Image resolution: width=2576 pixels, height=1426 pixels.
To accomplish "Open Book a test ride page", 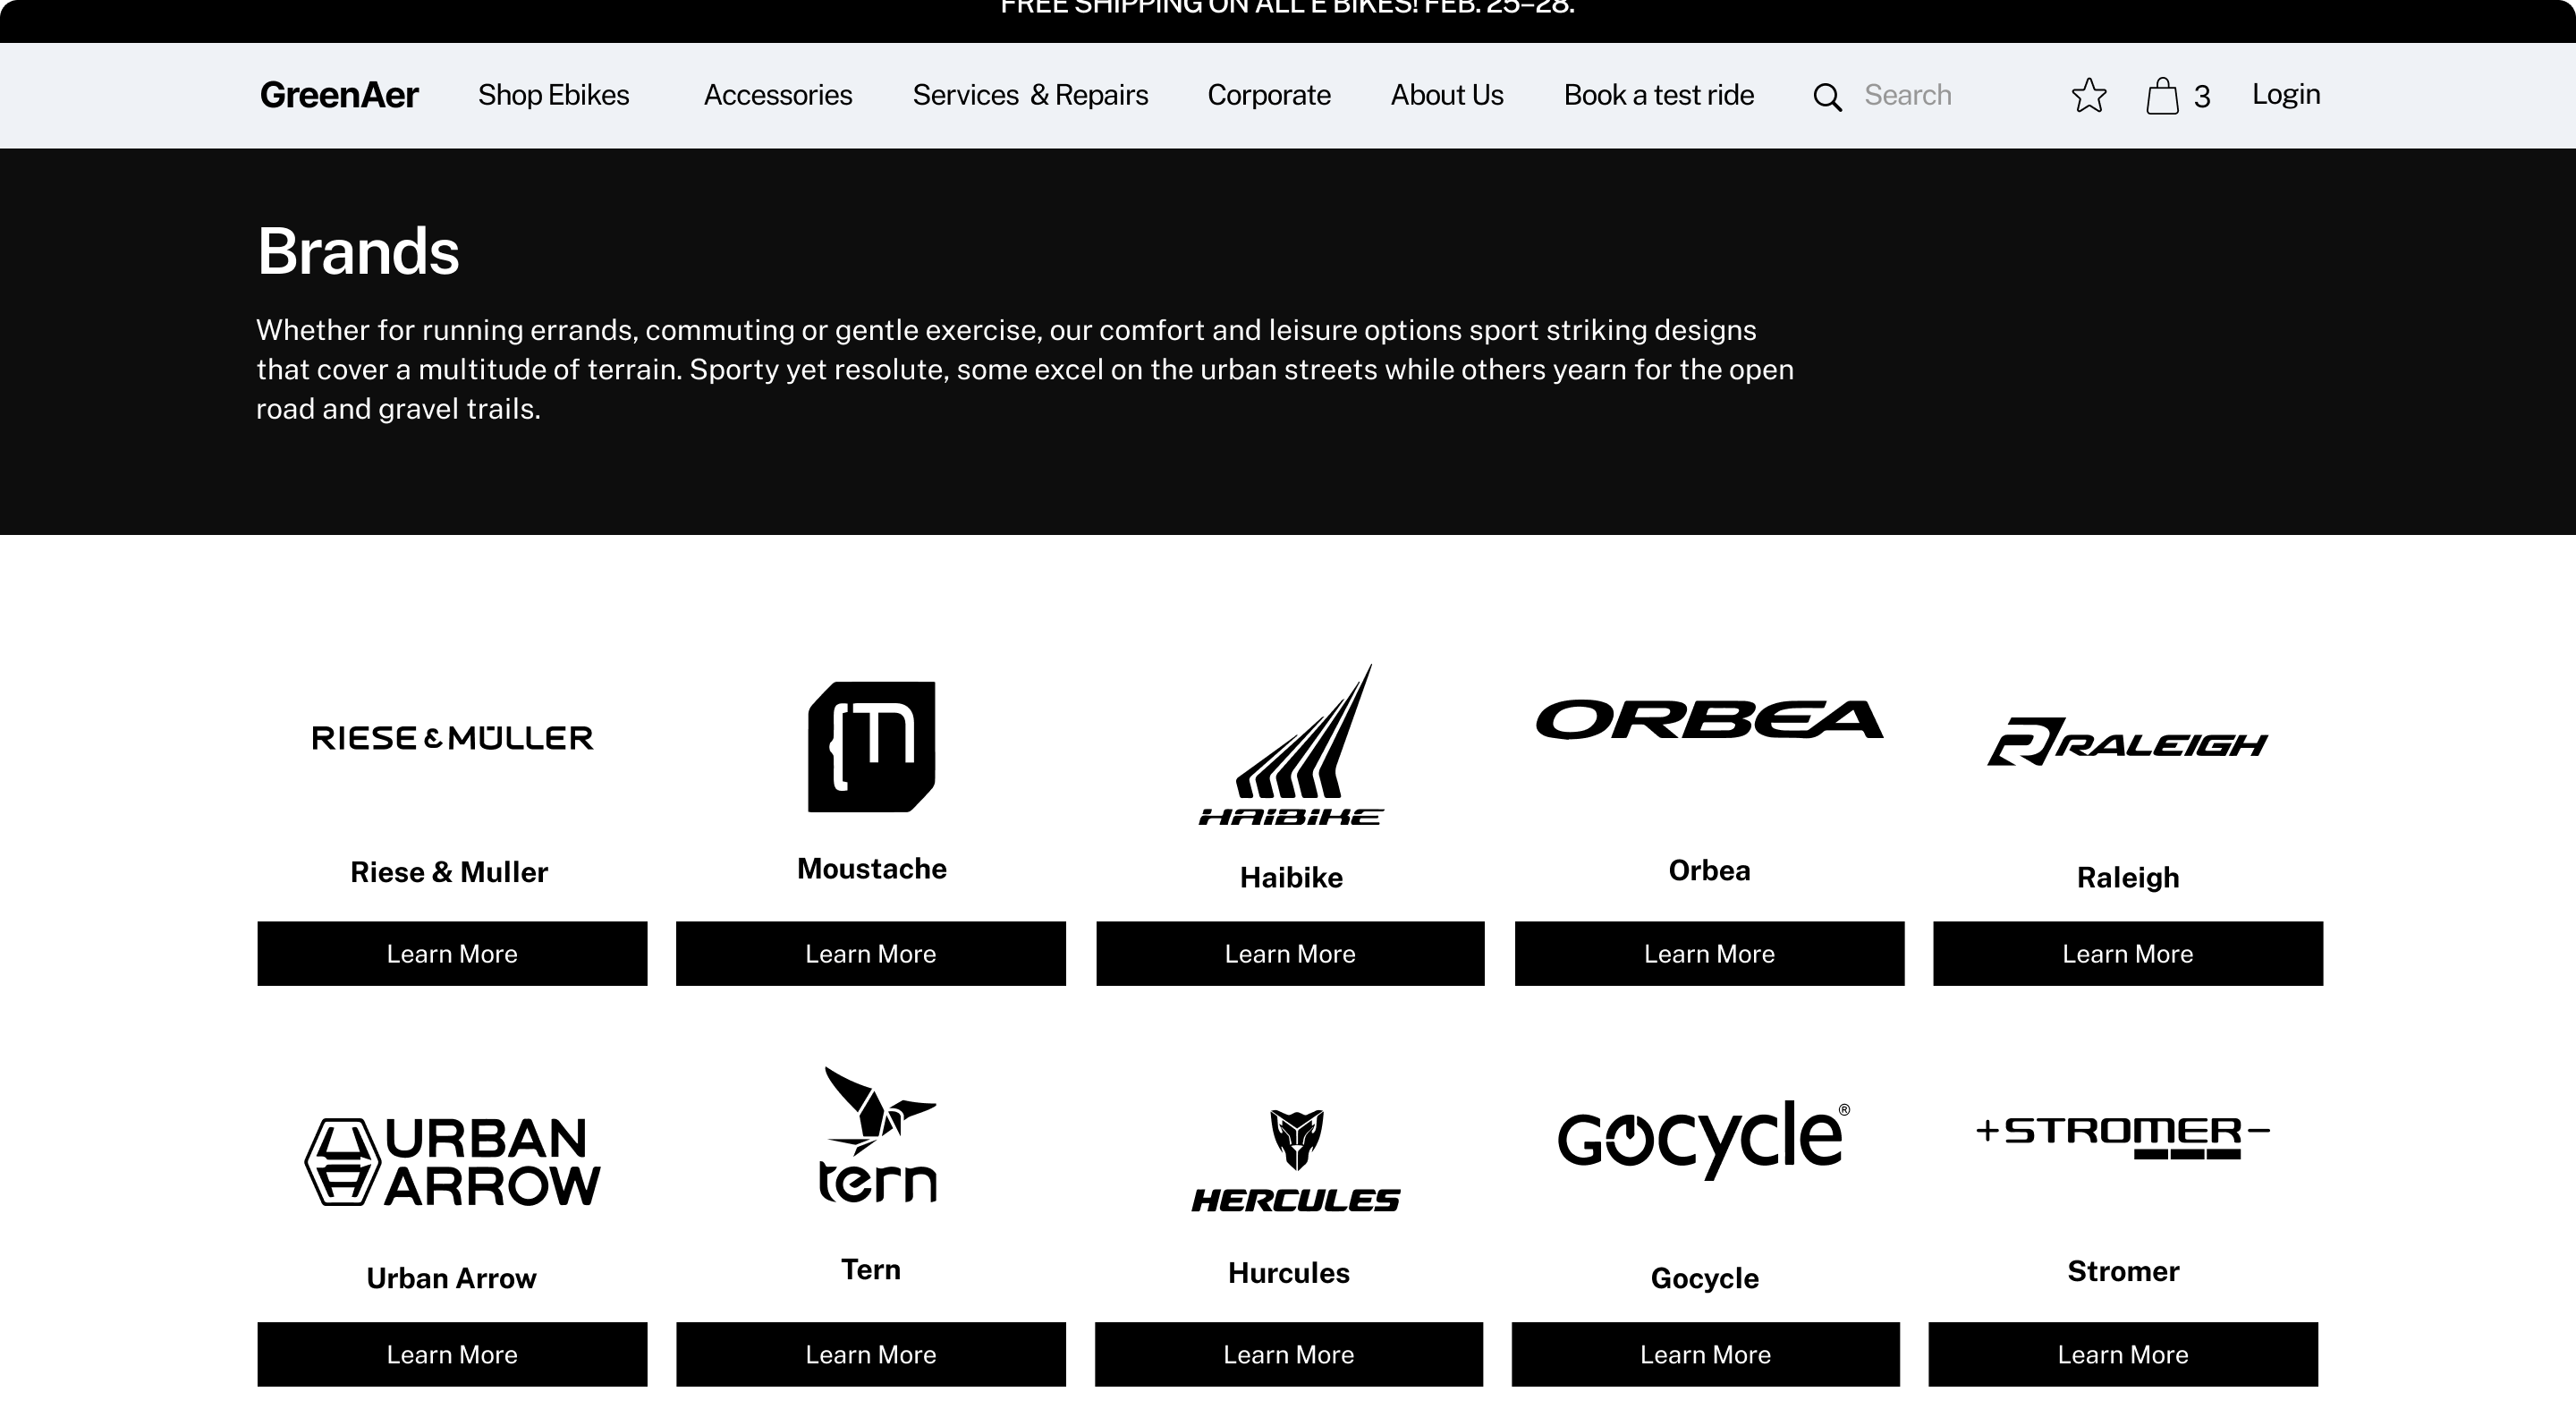I will [1658, 95].
